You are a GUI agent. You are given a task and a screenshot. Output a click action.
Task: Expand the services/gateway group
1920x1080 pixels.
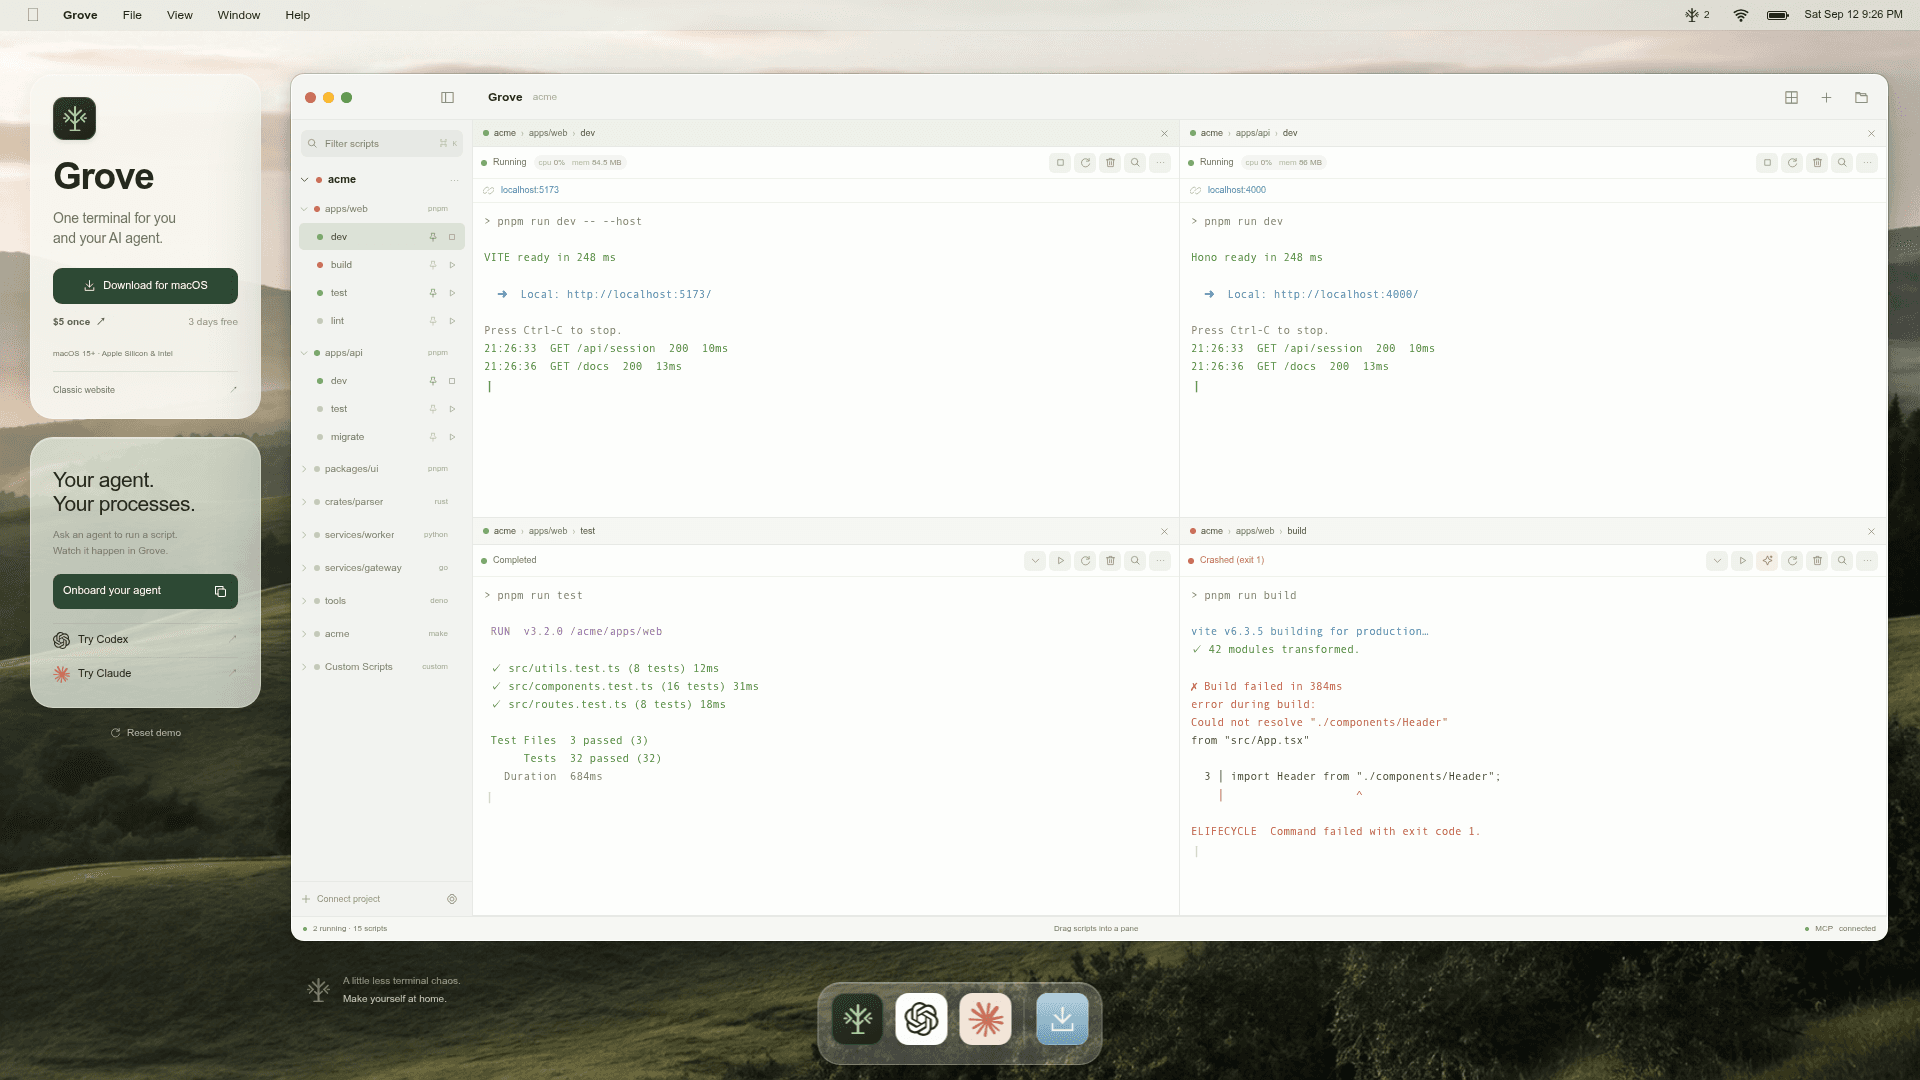(x=304, y=568)
